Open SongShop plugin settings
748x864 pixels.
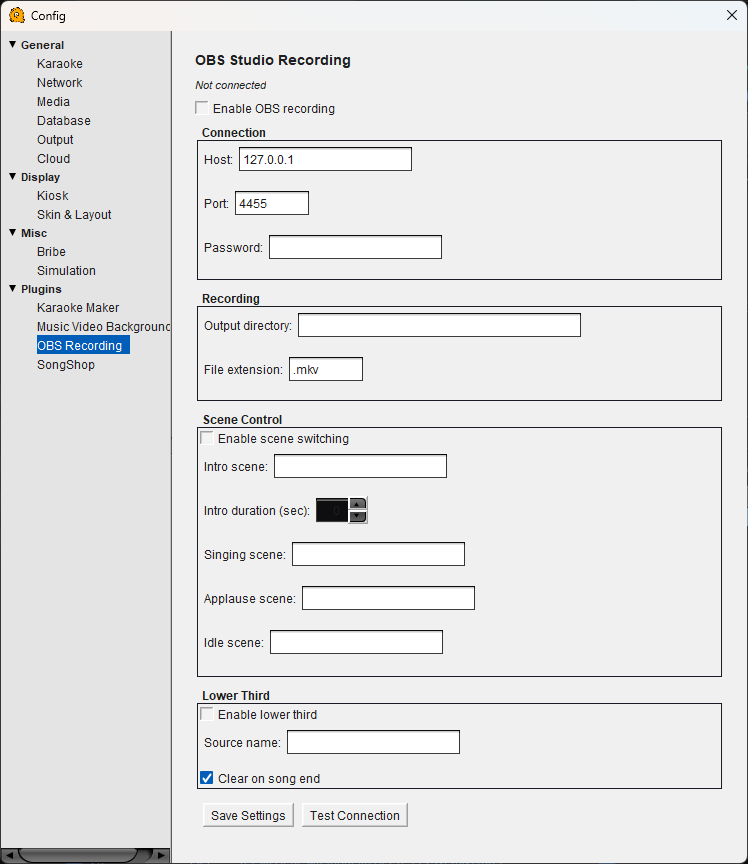[66, 365]
